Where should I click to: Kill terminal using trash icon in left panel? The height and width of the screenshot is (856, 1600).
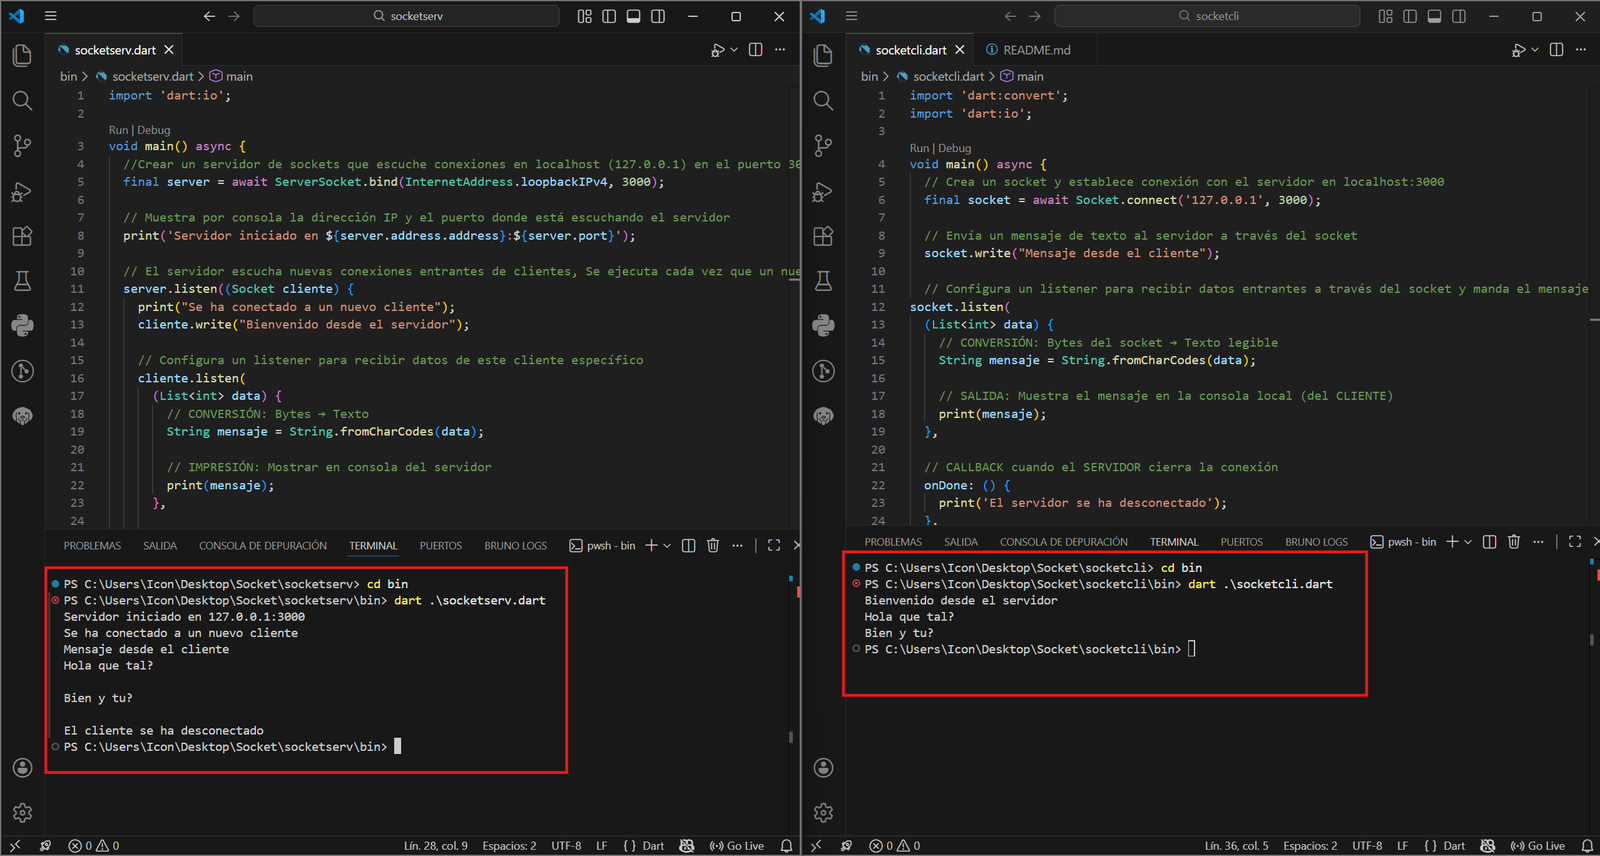(713, 545)
